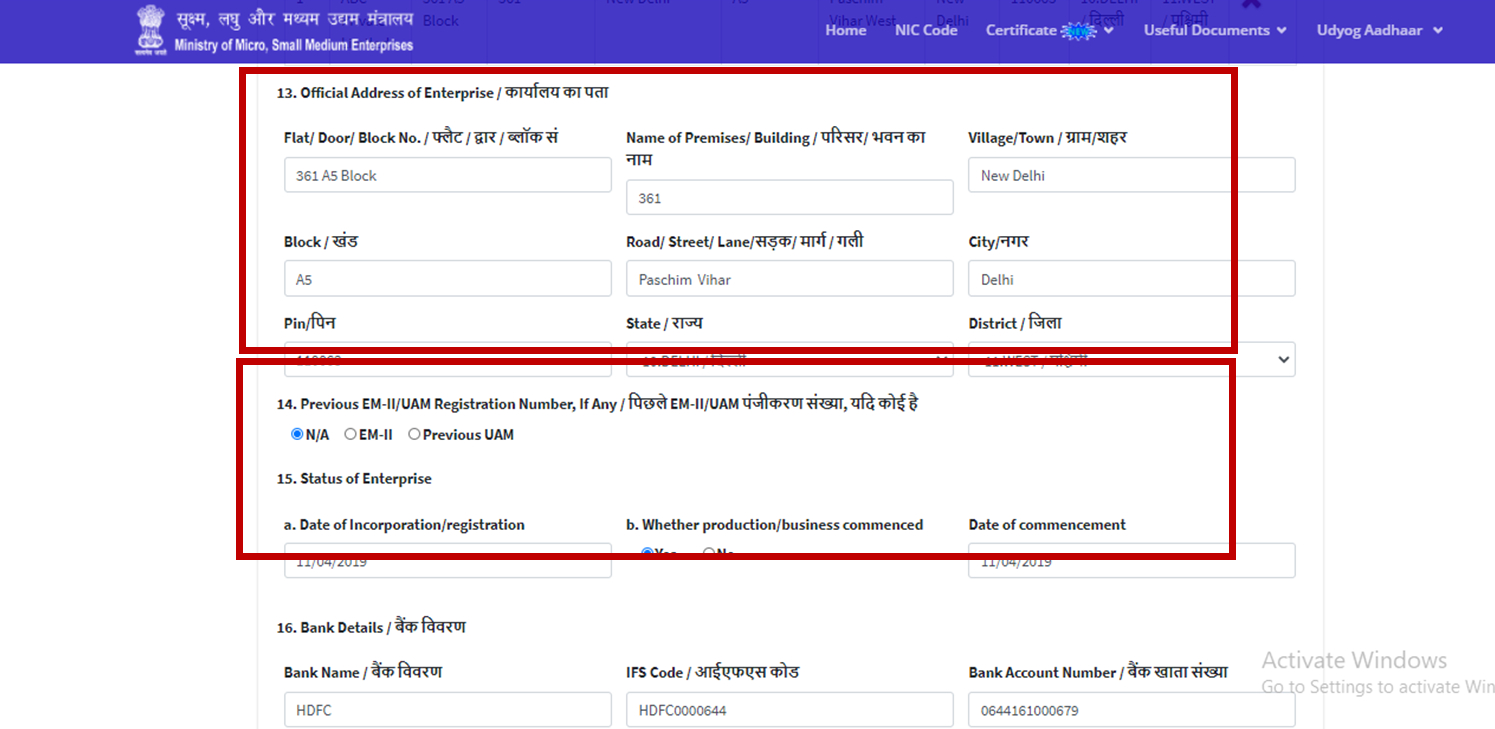Image resolution: width=1495 pixels, height=729 pixels.
Task: Focus the IFS Code input field
Action: 789,711
